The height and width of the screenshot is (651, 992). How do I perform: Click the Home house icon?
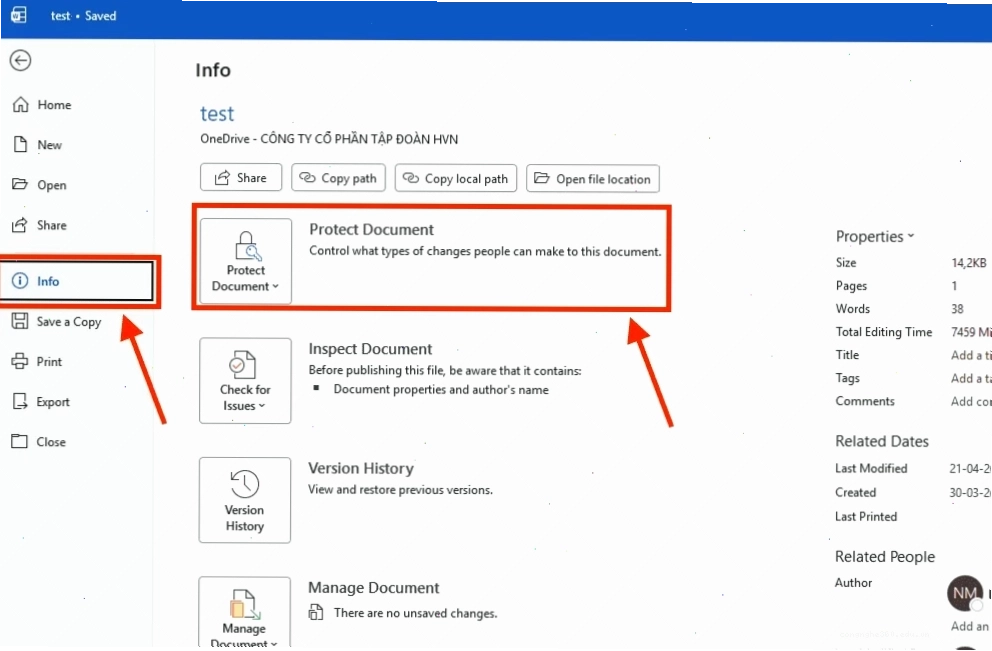point(20,104)
